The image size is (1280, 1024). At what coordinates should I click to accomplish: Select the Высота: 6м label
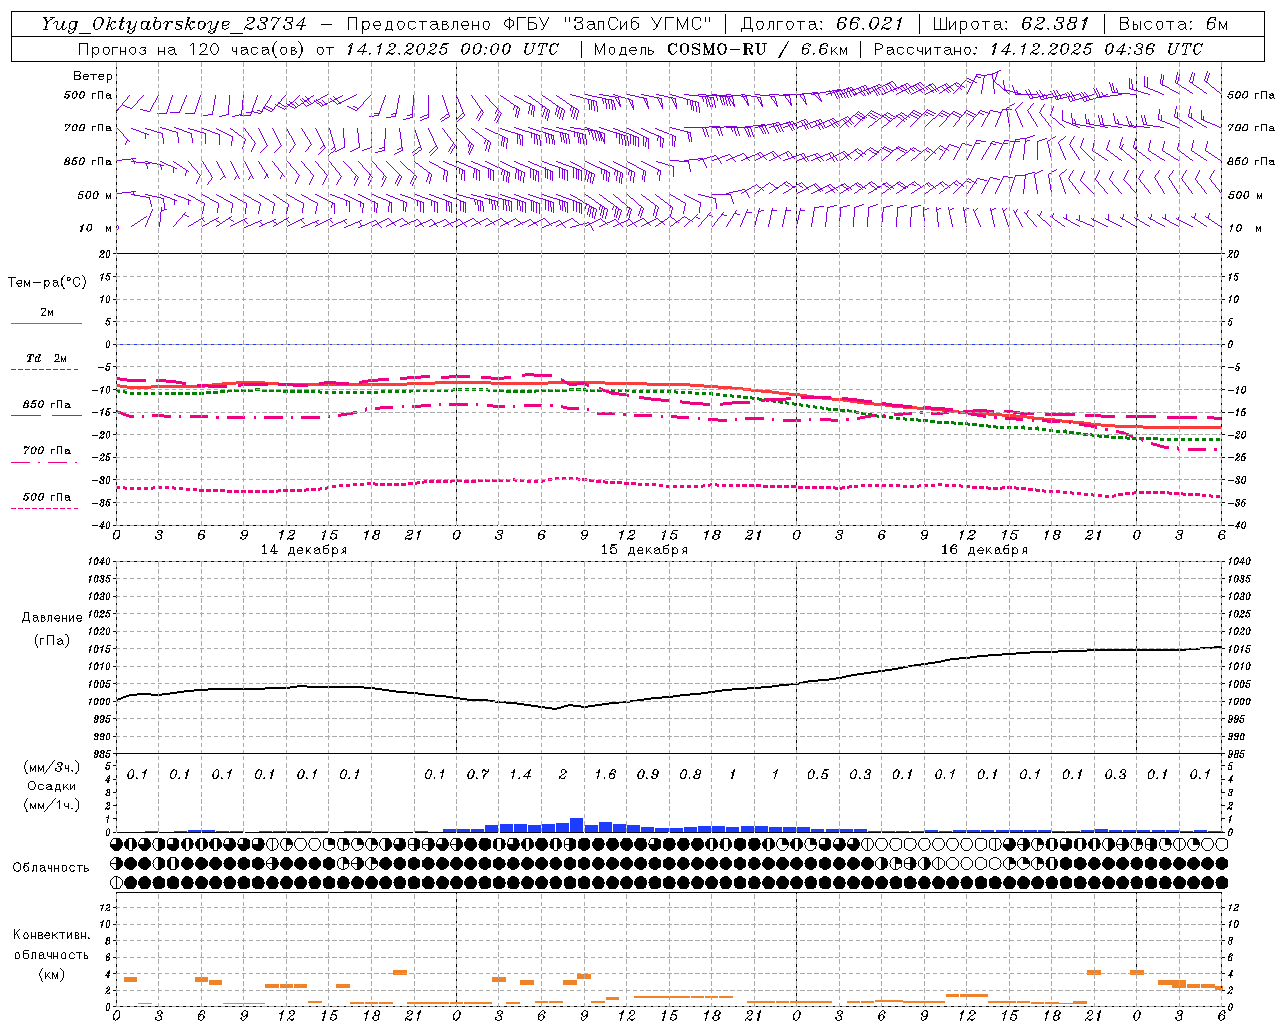pos(1173,24)
